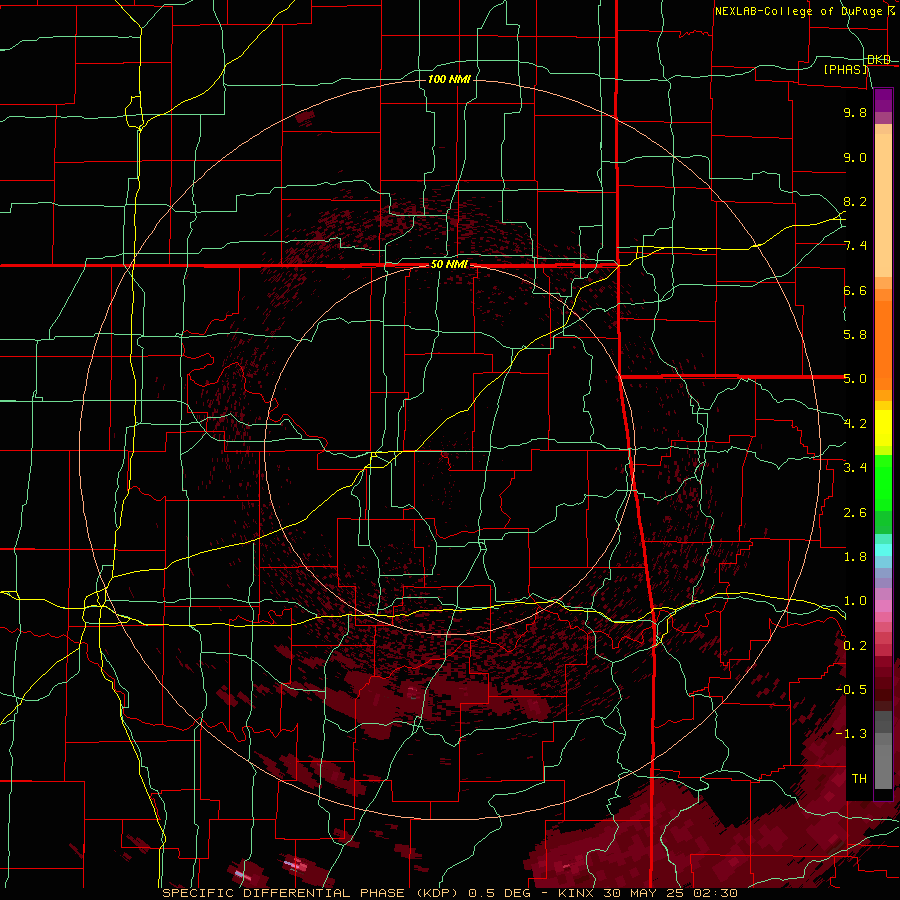Image resolution: width=900 pixels, height=900 pixels.
Task: Click the TH label on color scale
Action: tap(859, 779)
